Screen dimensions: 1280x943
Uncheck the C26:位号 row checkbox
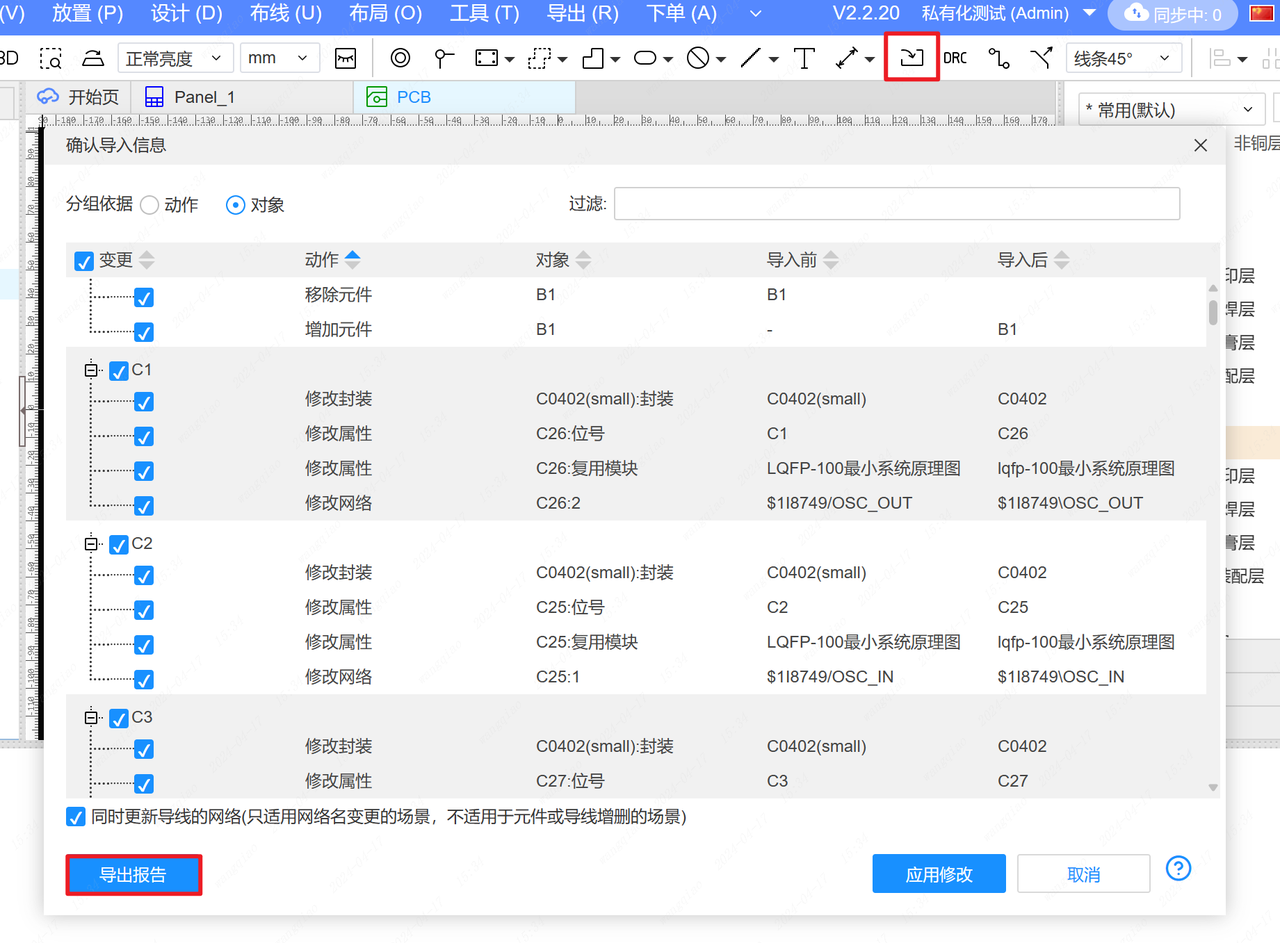click(x=144, y=436)
